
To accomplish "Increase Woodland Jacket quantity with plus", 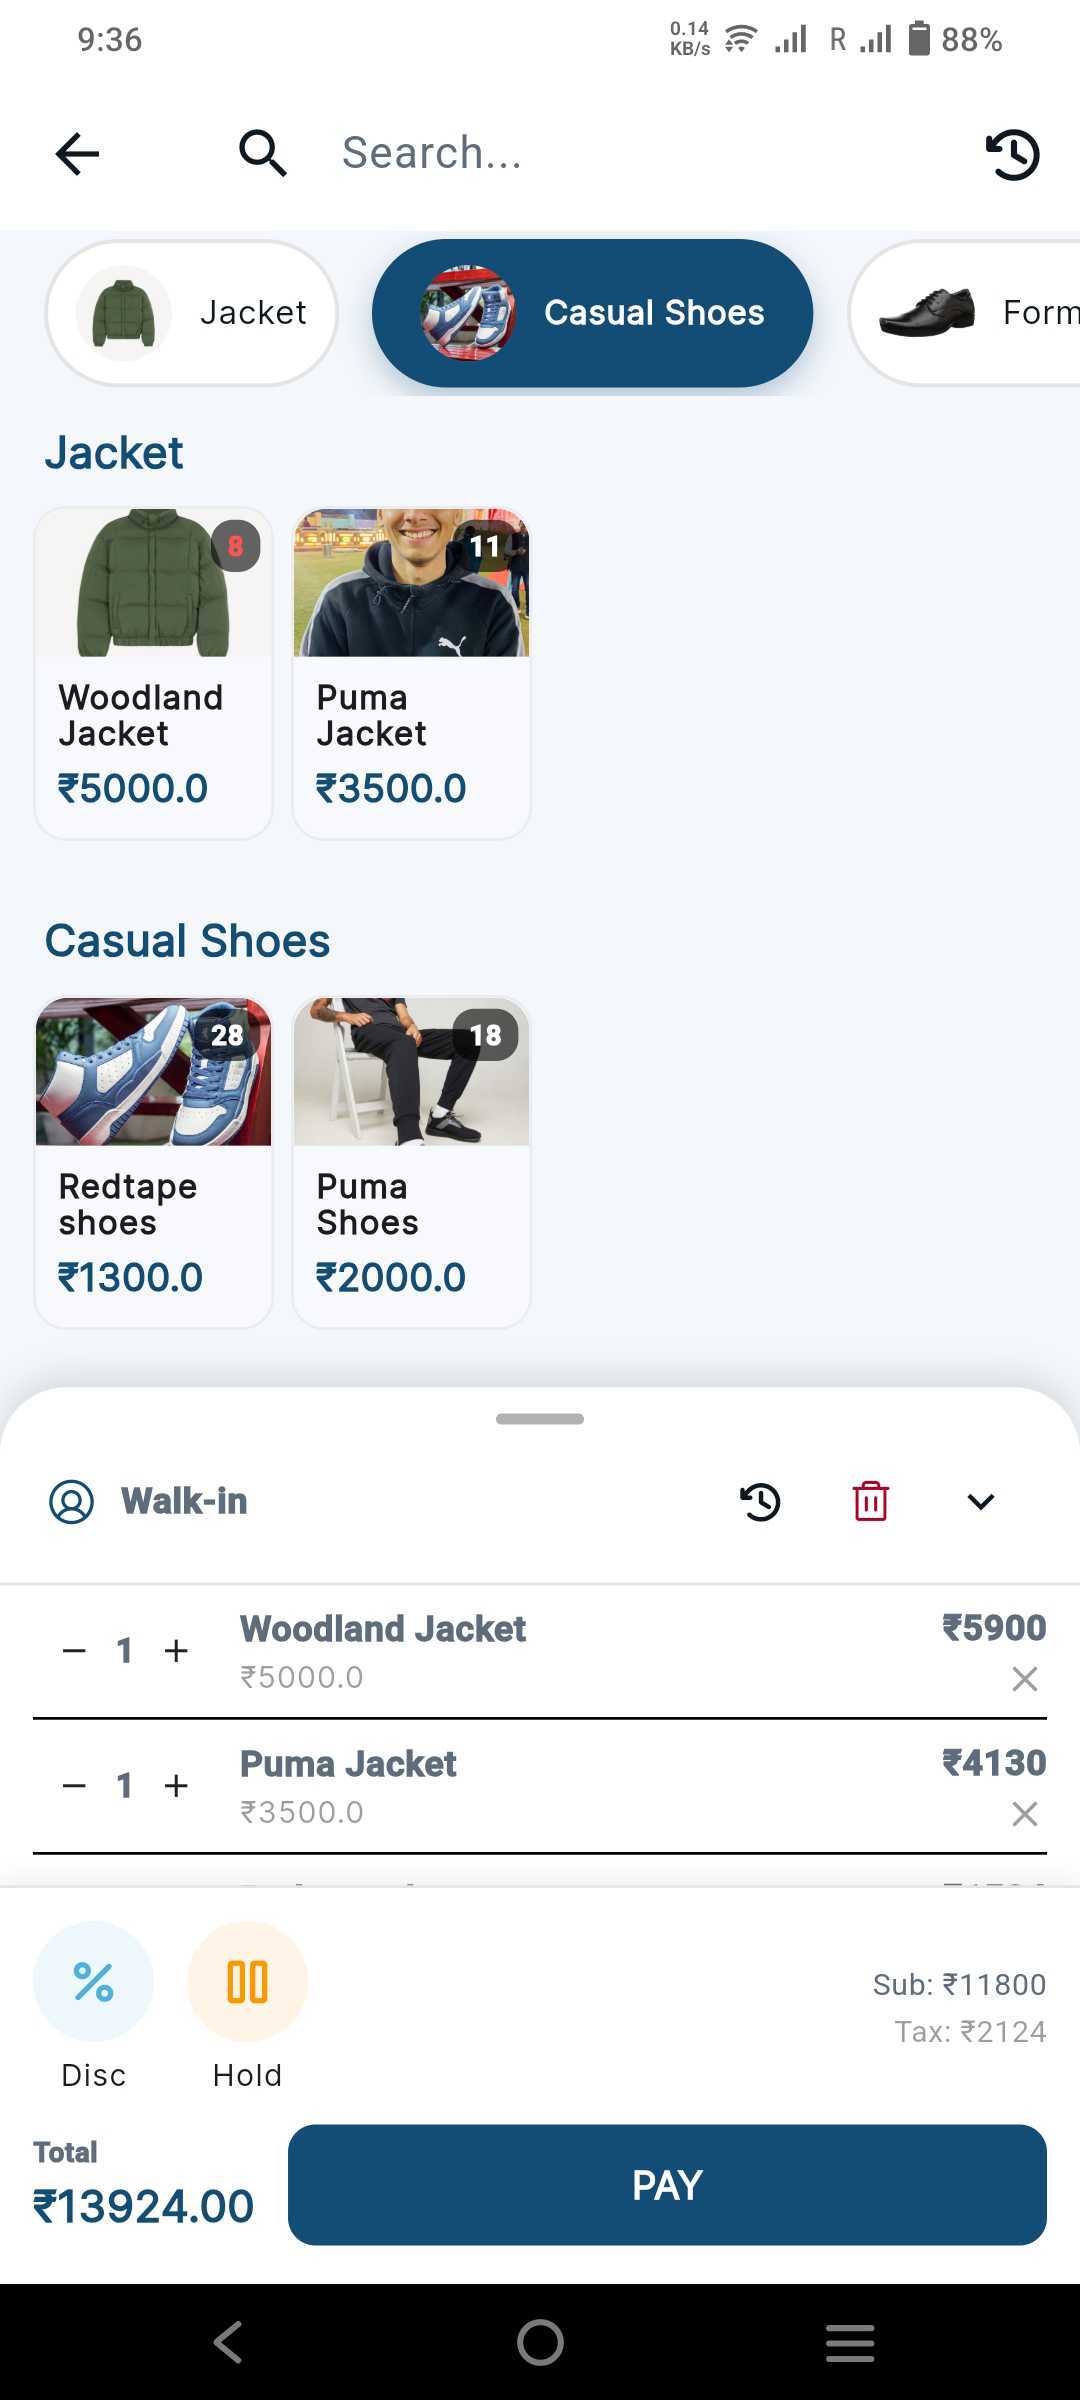I will click(x=175, y=1651).
